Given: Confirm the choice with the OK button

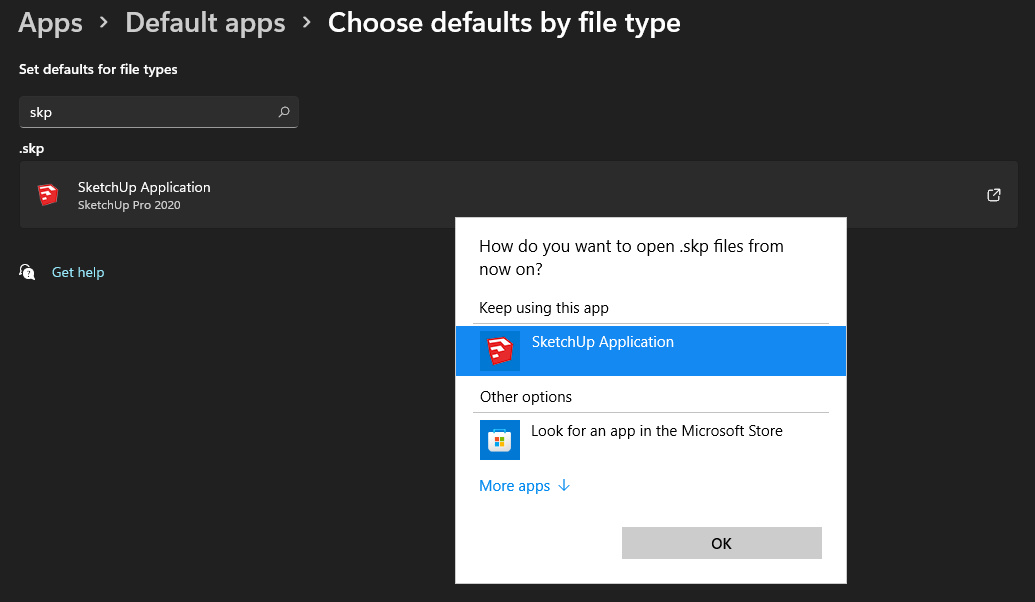Looking at the screenshot, I should coord(721,543).
